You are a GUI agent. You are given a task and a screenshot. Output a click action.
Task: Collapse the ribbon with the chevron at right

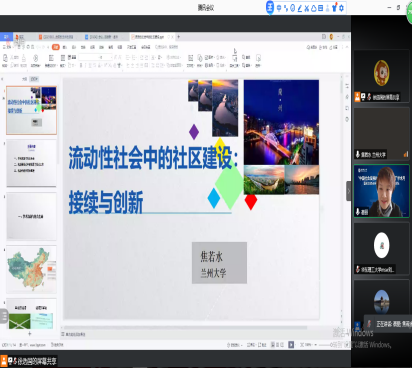tap(347, 47)
